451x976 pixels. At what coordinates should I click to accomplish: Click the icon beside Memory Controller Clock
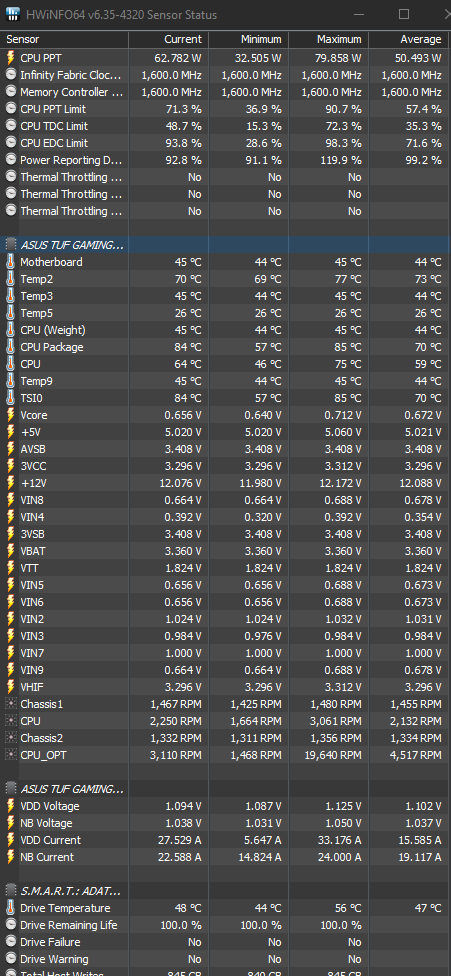pyautogui.click(x=11, y=92)
